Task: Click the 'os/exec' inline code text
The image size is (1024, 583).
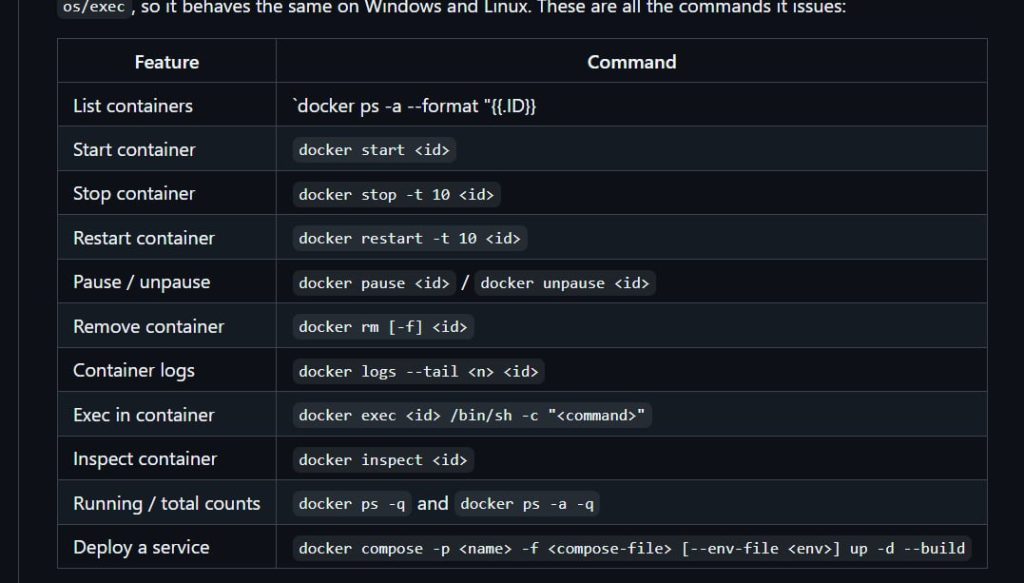Action: pos(94,8)
